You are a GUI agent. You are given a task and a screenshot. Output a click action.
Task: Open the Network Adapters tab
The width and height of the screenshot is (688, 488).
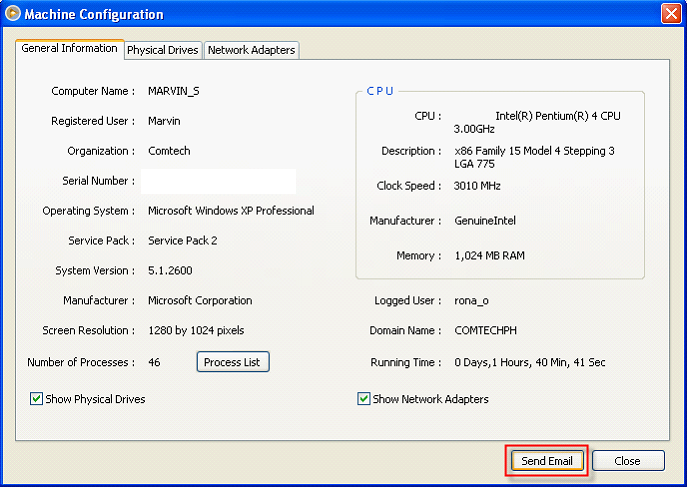pyautogui.click(x=251, y=50)
